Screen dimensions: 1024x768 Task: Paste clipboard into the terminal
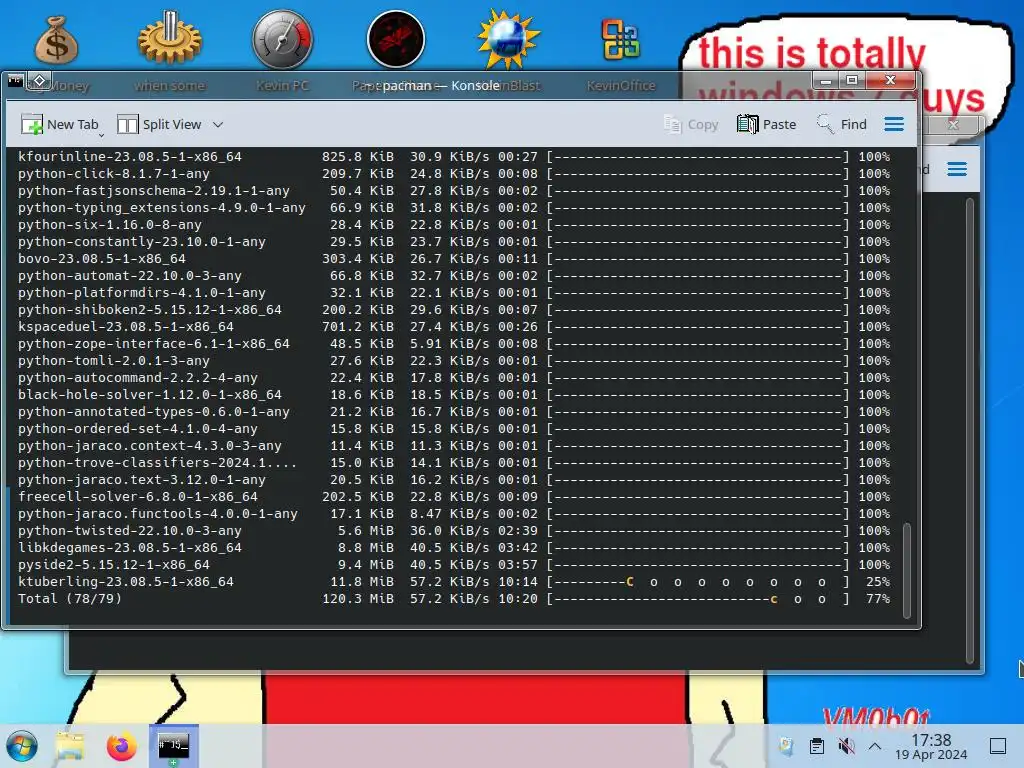(x=767, y=124)
